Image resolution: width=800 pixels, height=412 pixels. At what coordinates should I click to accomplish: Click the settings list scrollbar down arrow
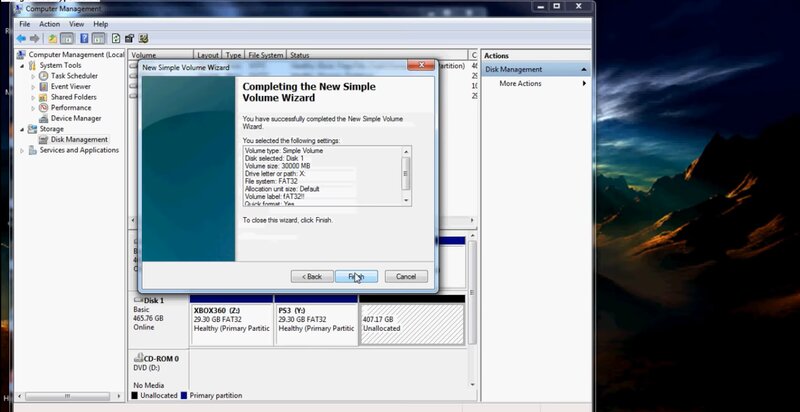click(x=406, y=200)
